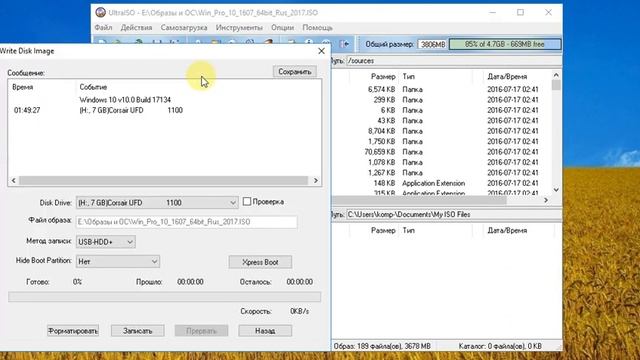The width and height of the screenshot is (640, 360).
Task: Select the 148 KB Application Extension row
Action: coord(442,183)
